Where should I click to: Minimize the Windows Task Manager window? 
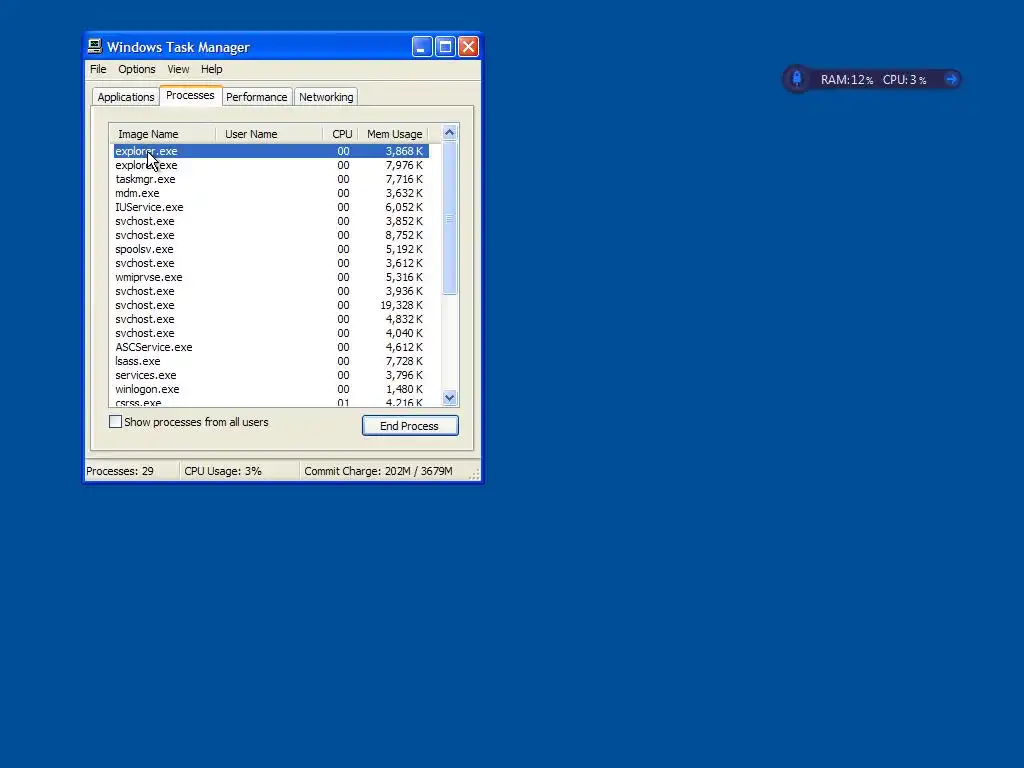tap(422, 46)
